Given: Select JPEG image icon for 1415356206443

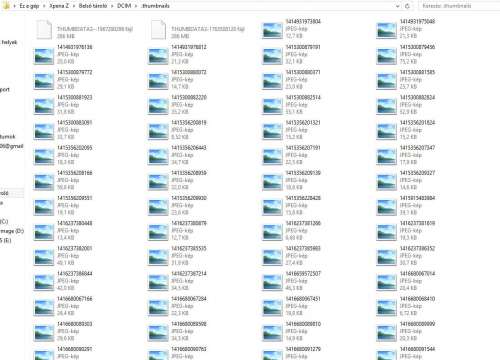Looking at the screenshot, I should pos(158,157).
